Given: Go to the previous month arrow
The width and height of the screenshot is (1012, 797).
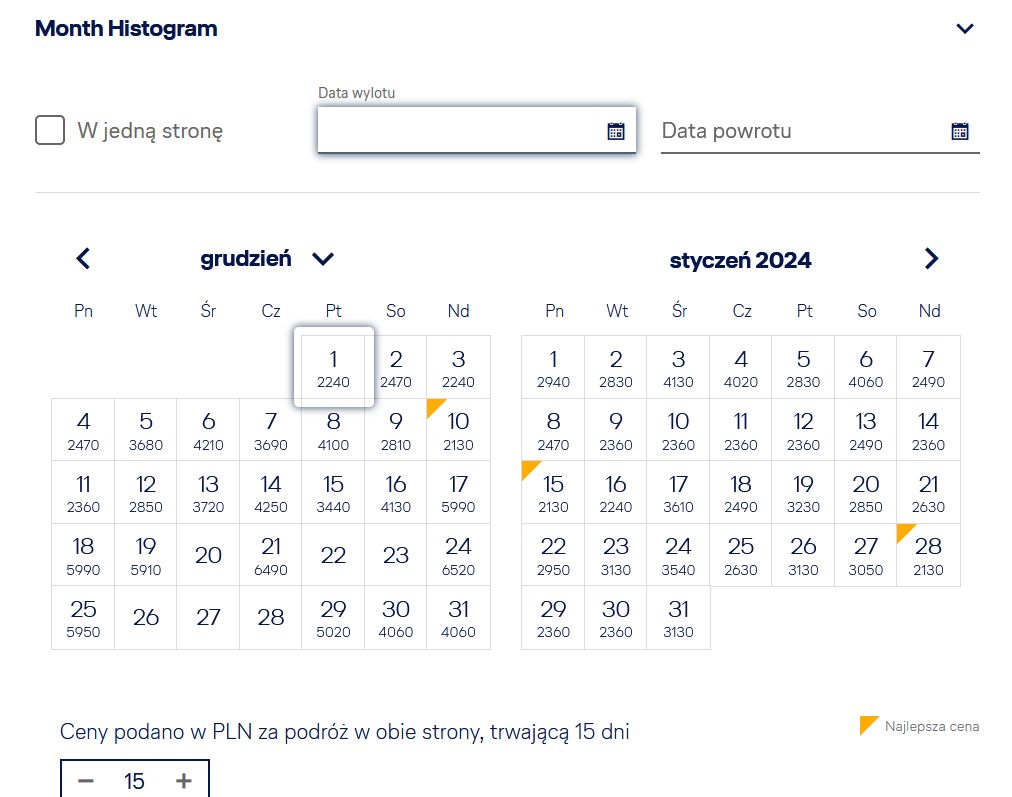Looking at the screenshot, I should pyautogui.click(x=83, y=259).
